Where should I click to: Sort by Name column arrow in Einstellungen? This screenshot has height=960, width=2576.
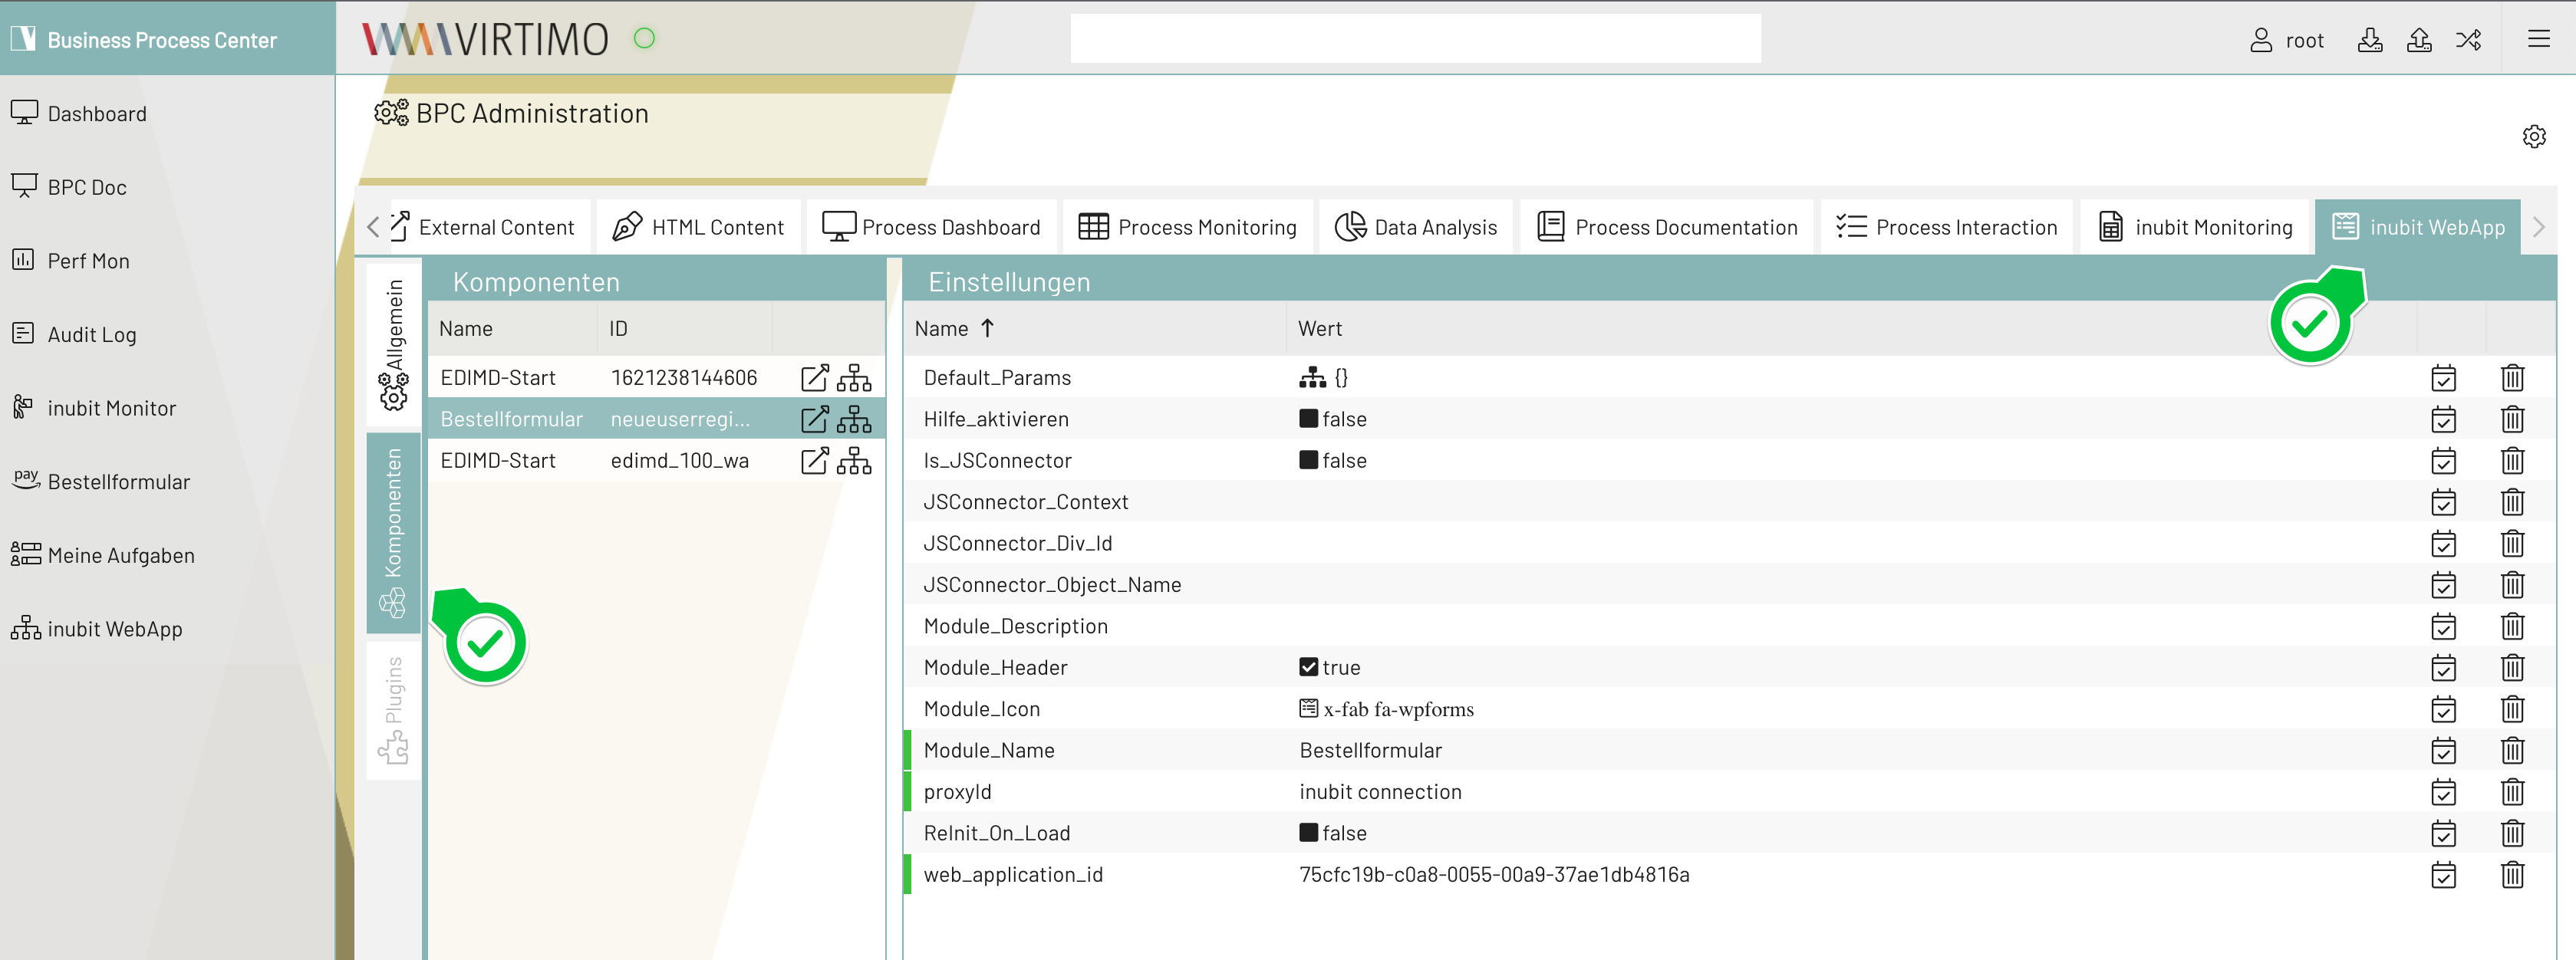pyautogui.click(x=988, y=328)
